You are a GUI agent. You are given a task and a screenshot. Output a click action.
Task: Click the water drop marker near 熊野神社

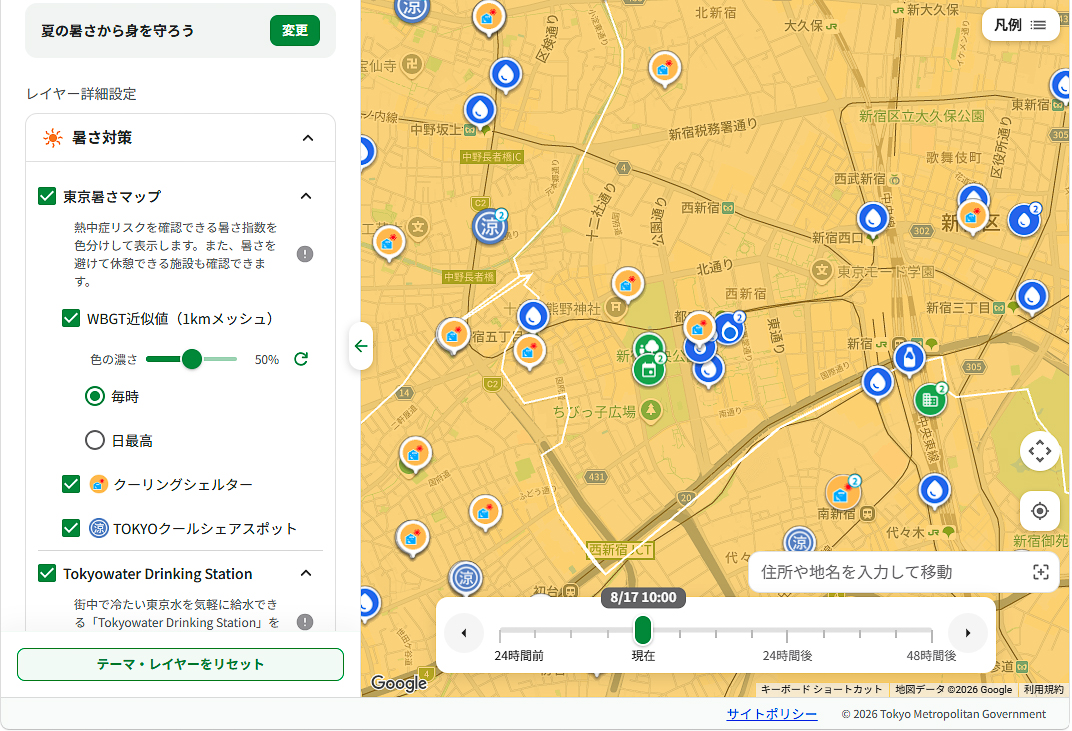point(533,316)
